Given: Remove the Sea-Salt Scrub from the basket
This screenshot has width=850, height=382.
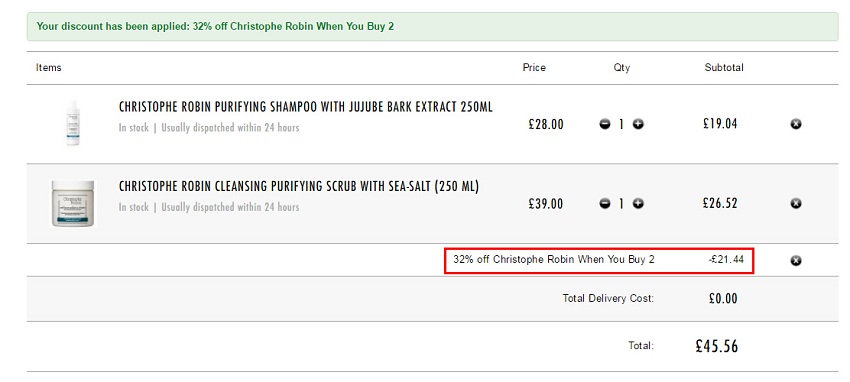Looking at the screenshot, I should pos(795,204).
